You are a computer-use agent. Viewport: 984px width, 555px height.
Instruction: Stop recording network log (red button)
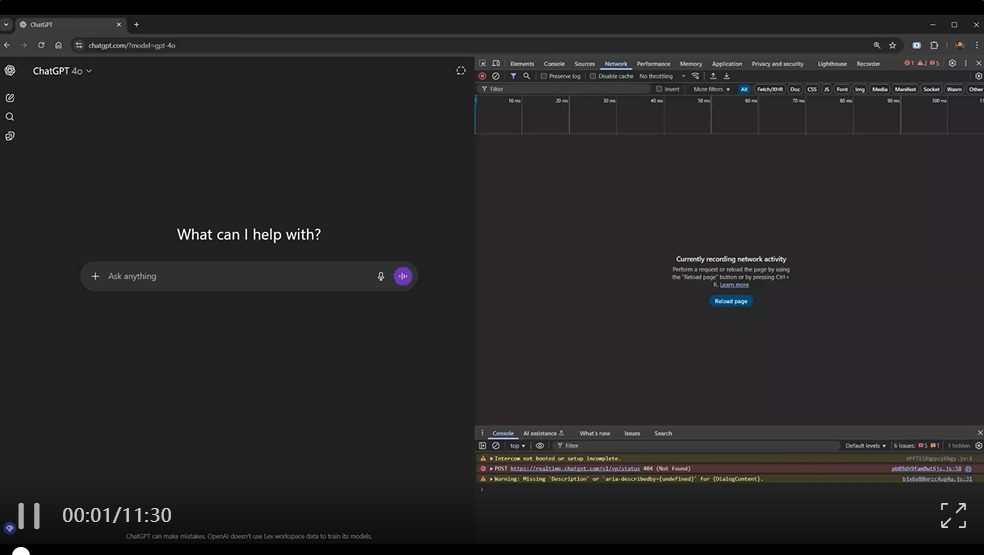pyautogui.click(x=483, y=76)
